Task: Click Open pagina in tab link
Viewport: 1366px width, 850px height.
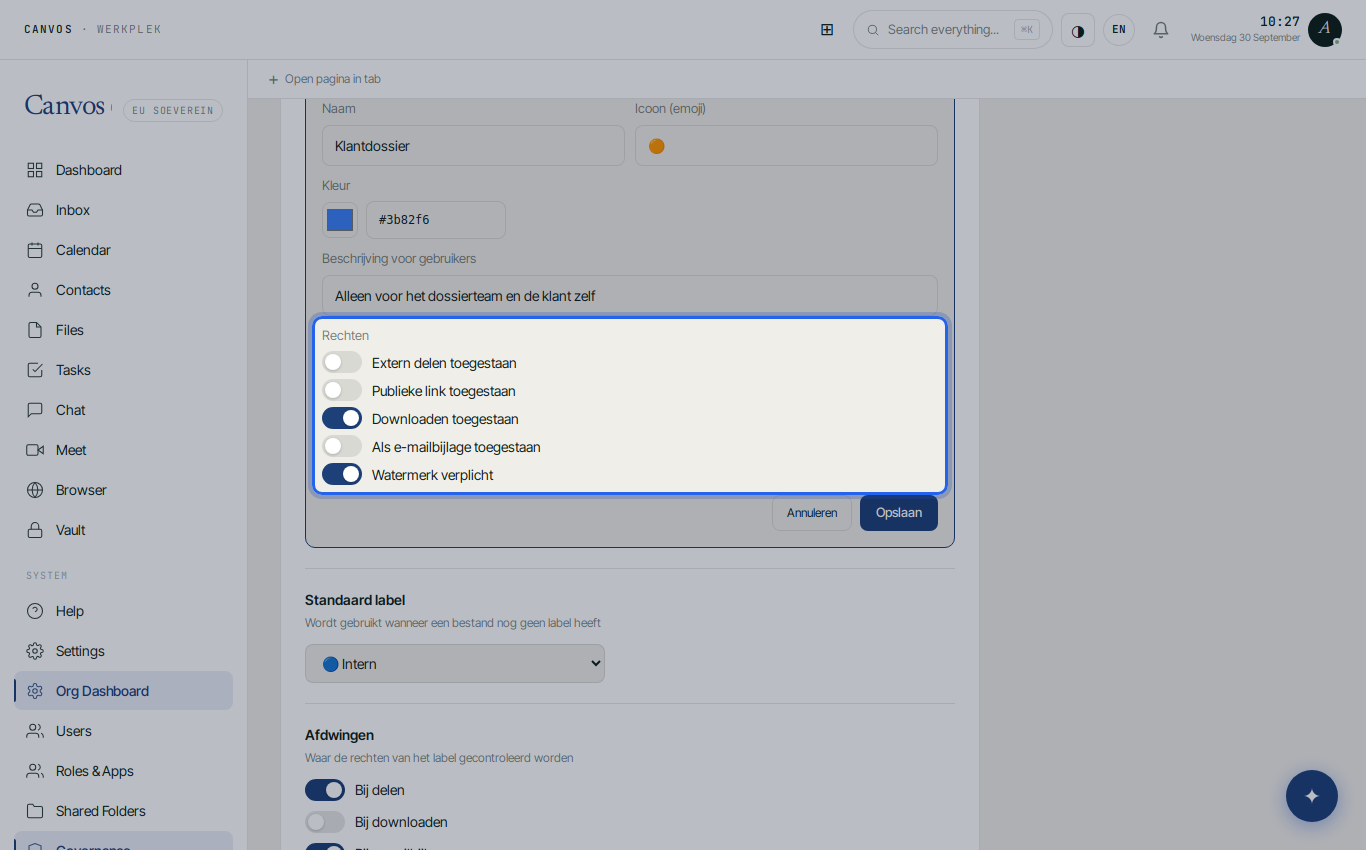Action: click(x=324, y=79)
